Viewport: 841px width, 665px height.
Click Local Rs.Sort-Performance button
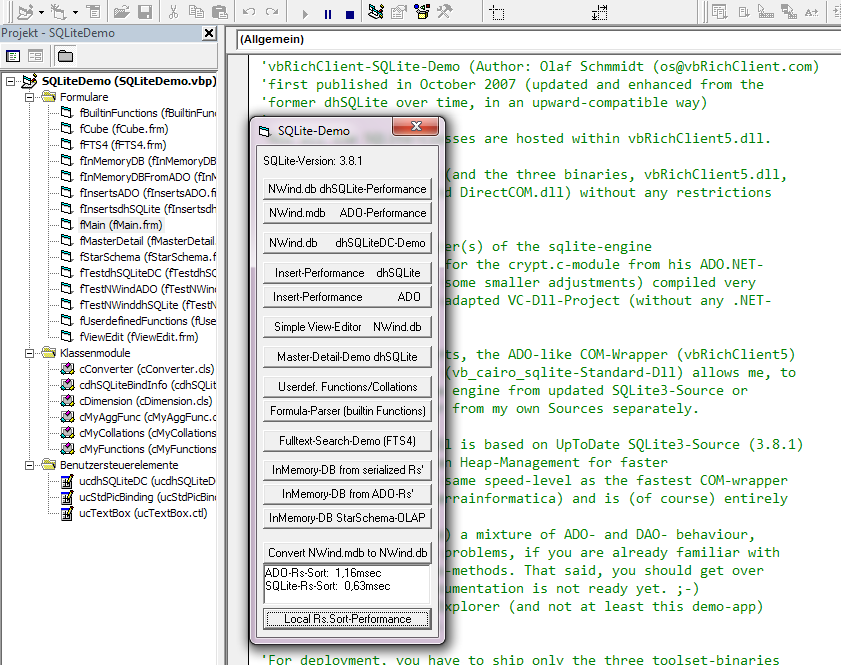pos(347,619)
